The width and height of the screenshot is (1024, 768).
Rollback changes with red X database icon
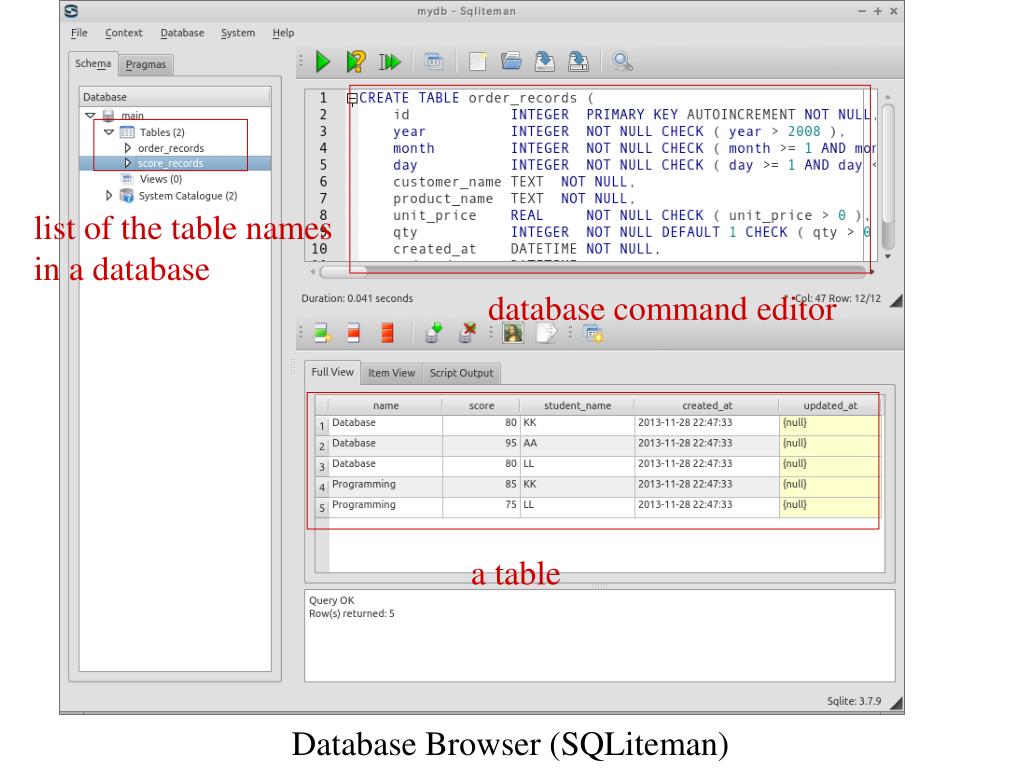click(x=467, y=333)
